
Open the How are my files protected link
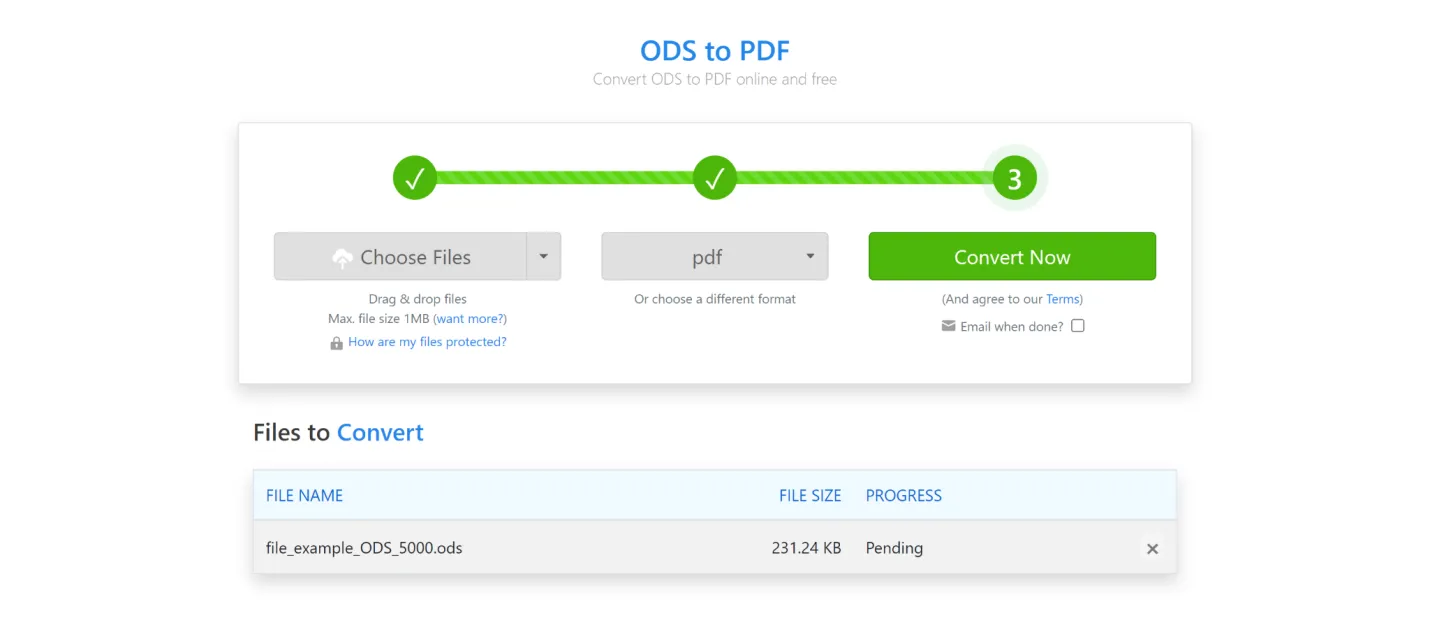[427, 342]
